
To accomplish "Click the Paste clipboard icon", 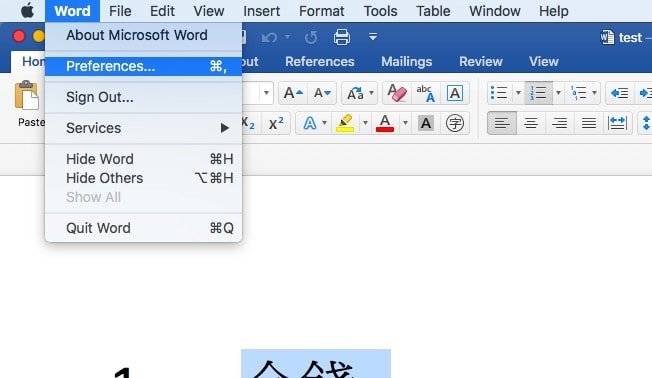I will click(26, 96).
